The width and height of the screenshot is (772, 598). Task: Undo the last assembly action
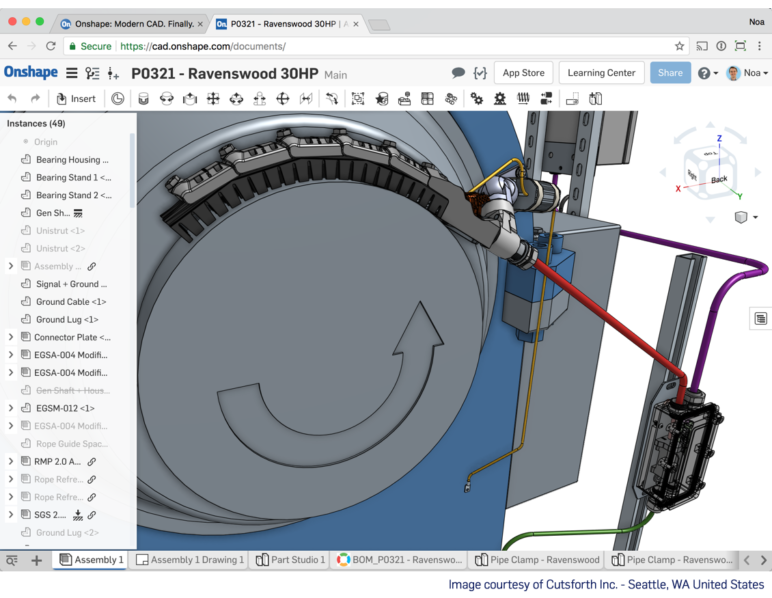[12, 99]
